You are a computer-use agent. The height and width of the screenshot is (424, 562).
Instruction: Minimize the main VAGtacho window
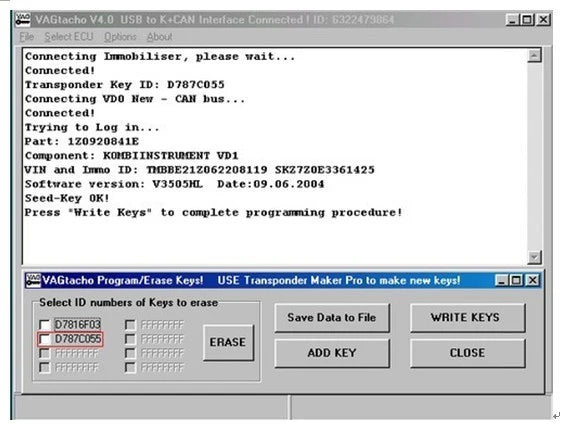coord(512,20)
